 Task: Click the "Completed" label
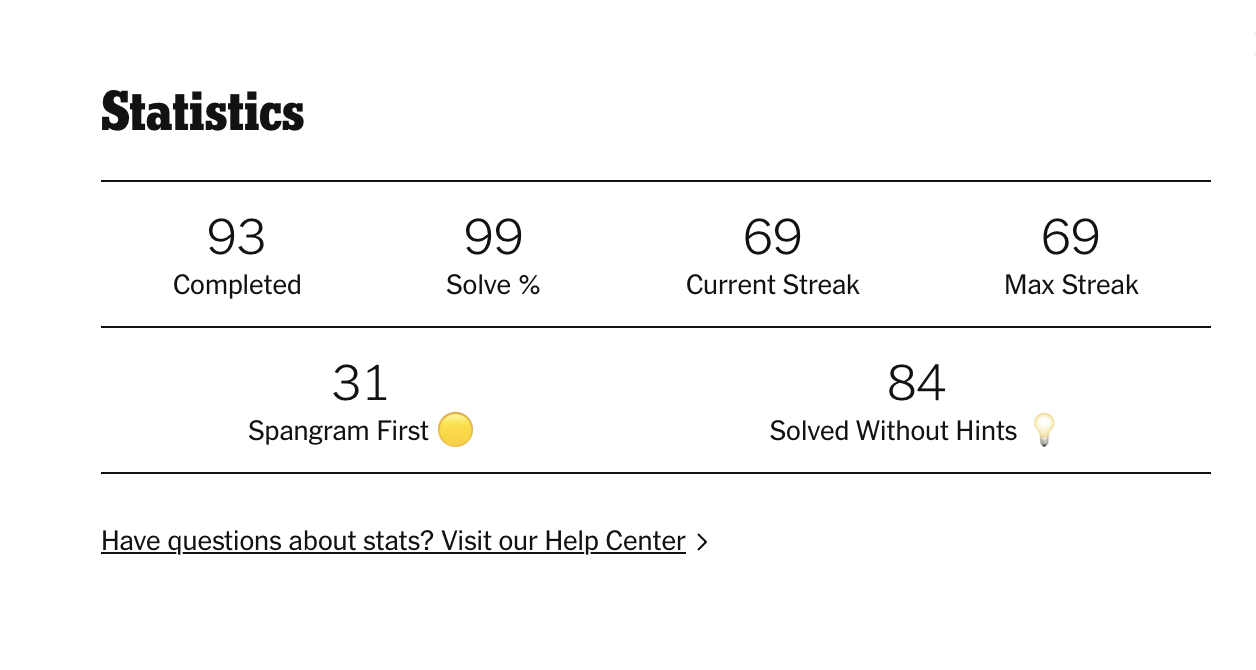pos(237,285)
